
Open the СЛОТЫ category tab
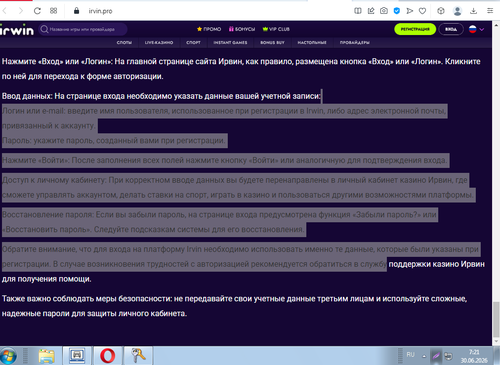(124, 42)
